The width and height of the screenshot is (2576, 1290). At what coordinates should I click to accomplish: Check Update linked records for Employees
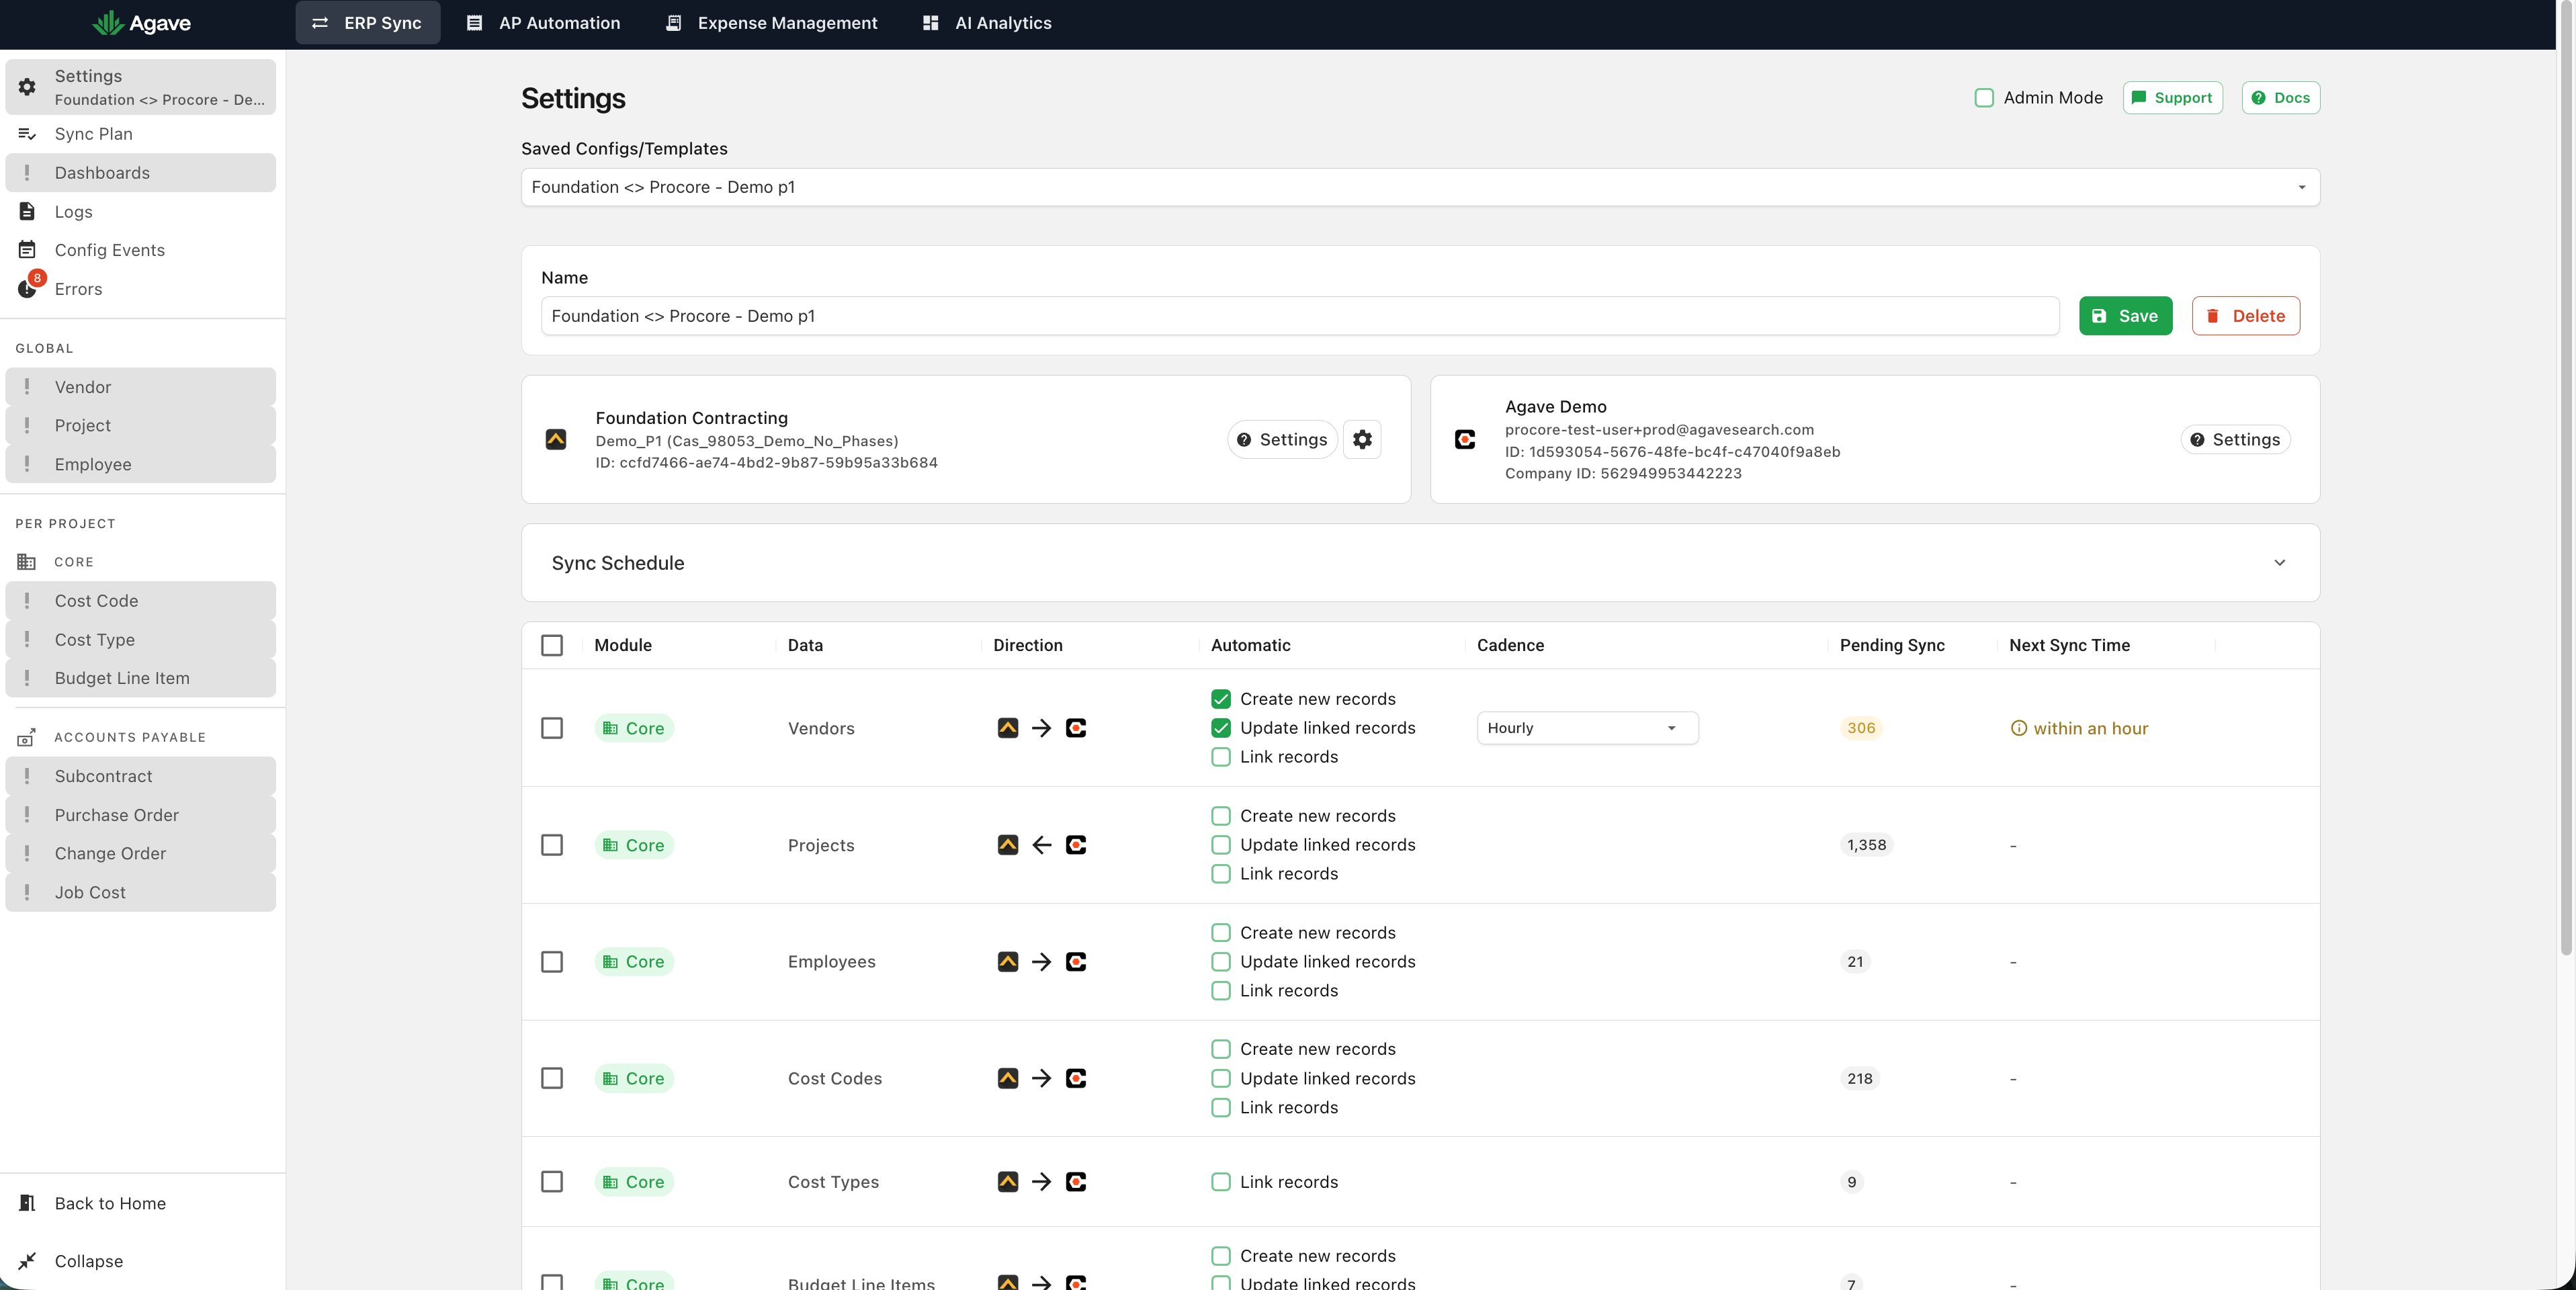[x=1220, y=961]
